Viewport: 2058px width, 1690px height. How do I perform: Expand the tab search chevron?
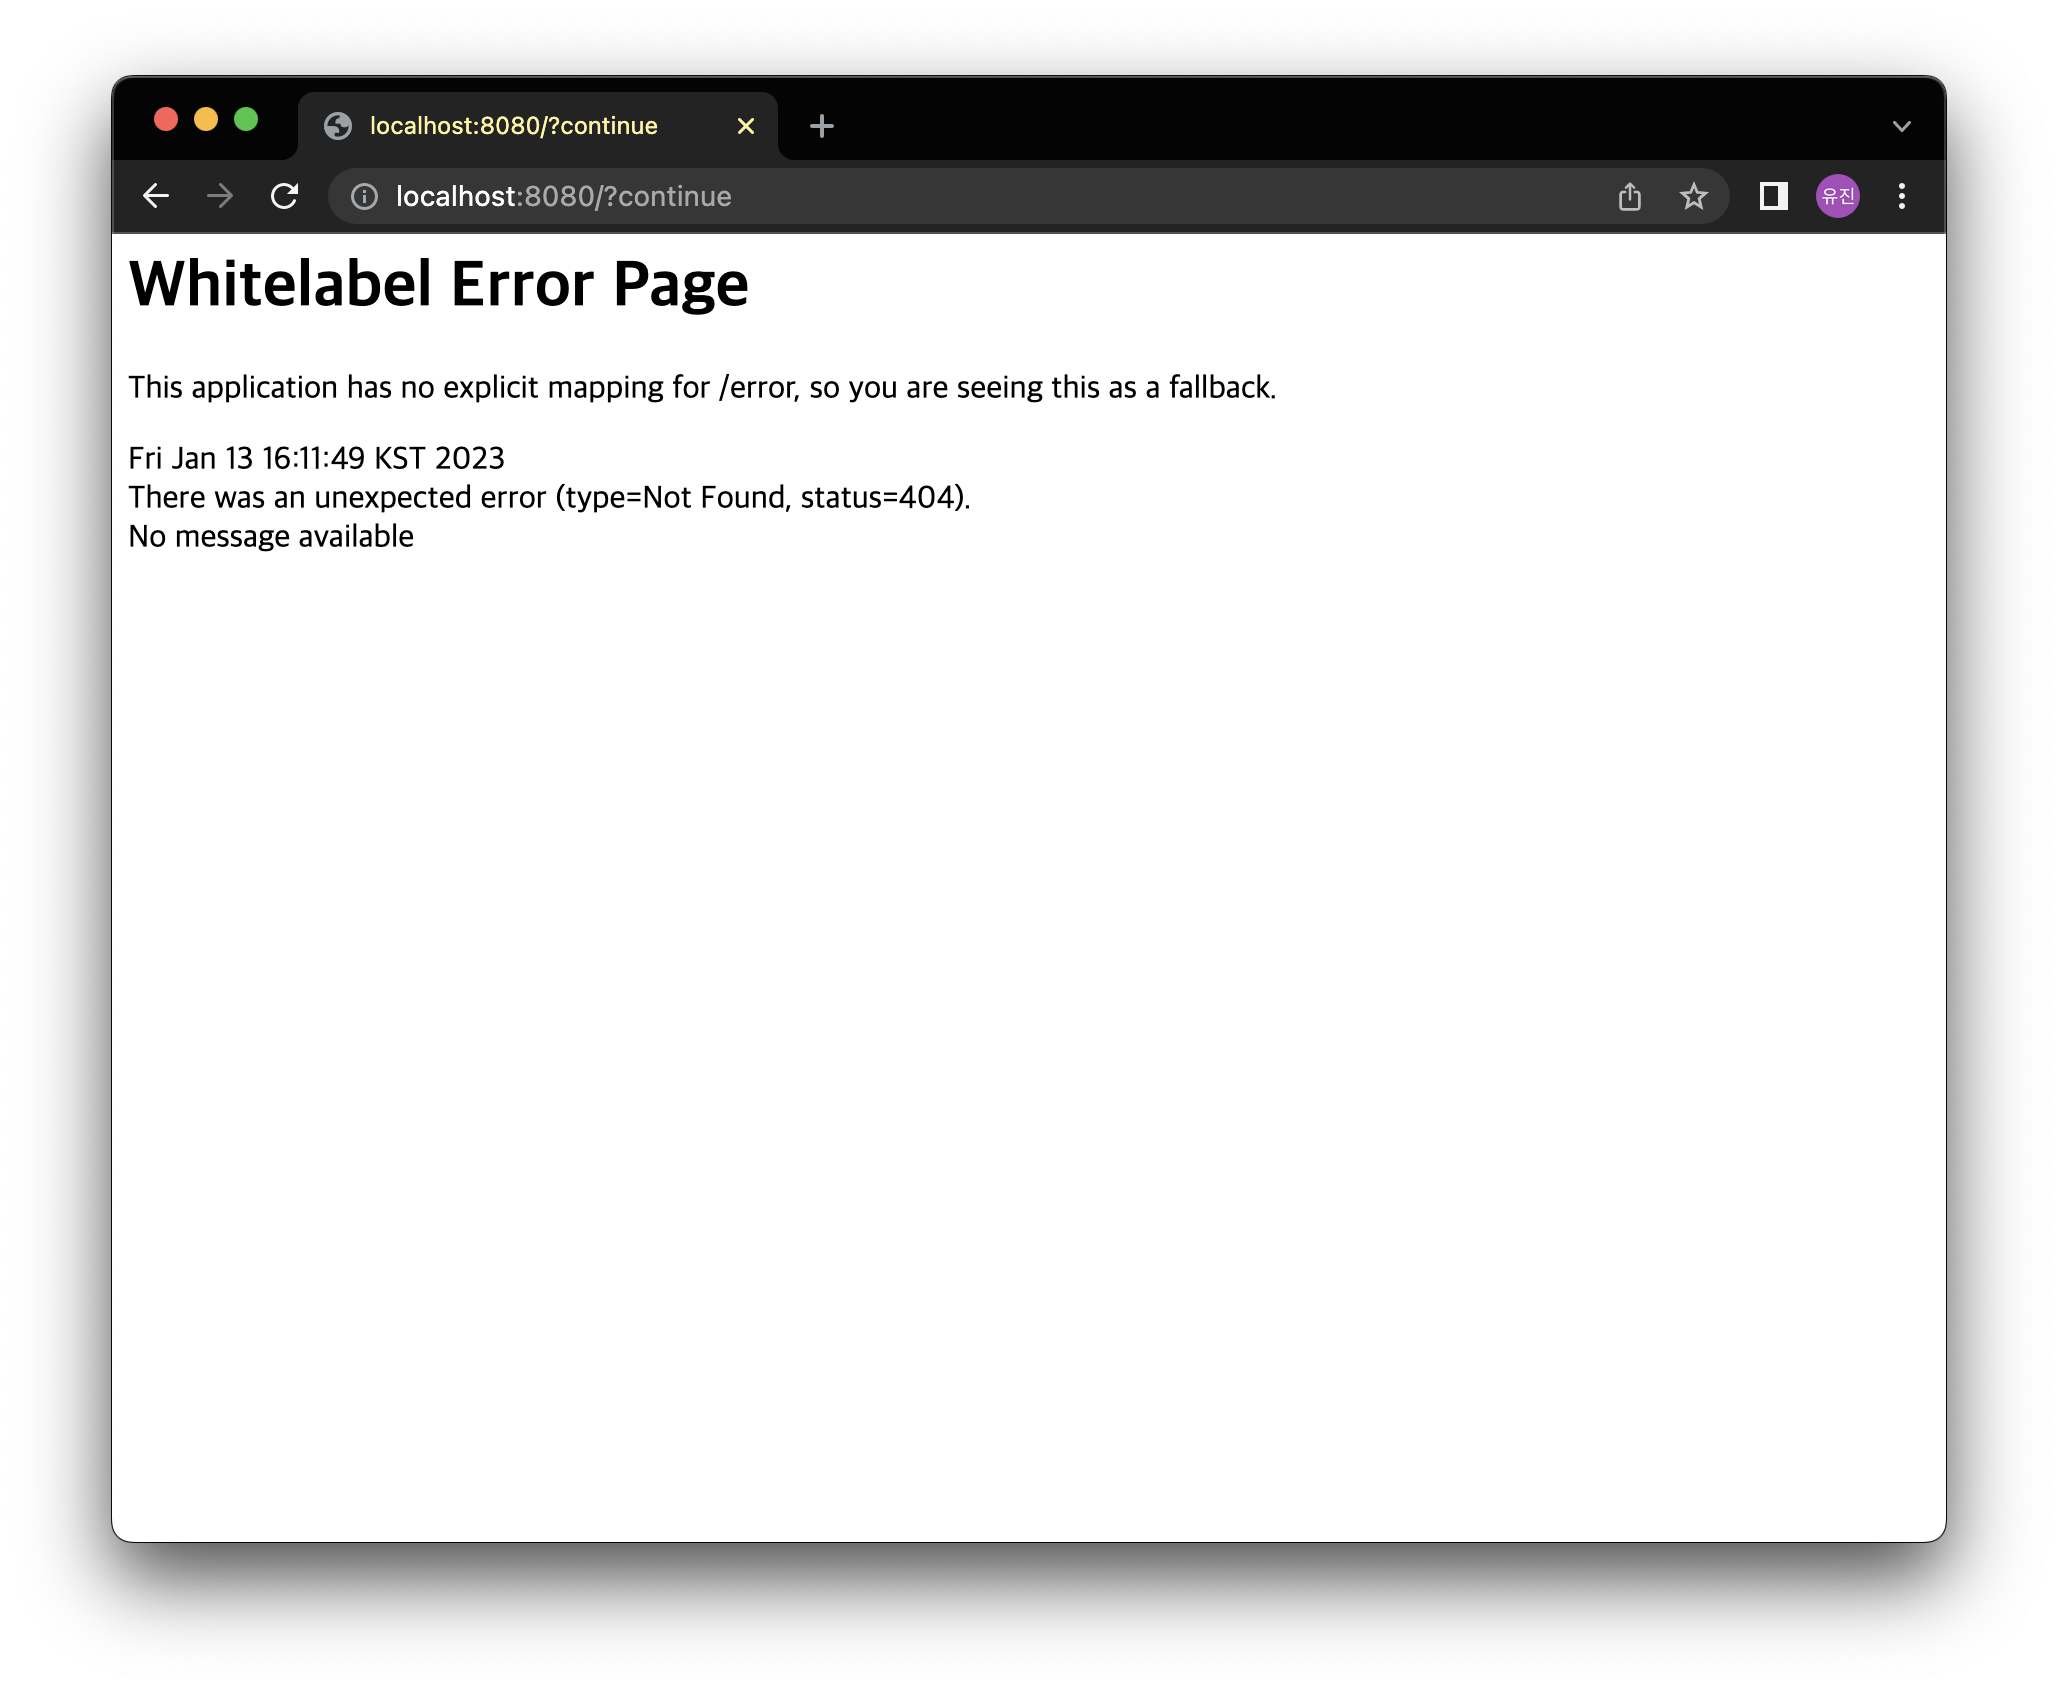[1902, 127]
